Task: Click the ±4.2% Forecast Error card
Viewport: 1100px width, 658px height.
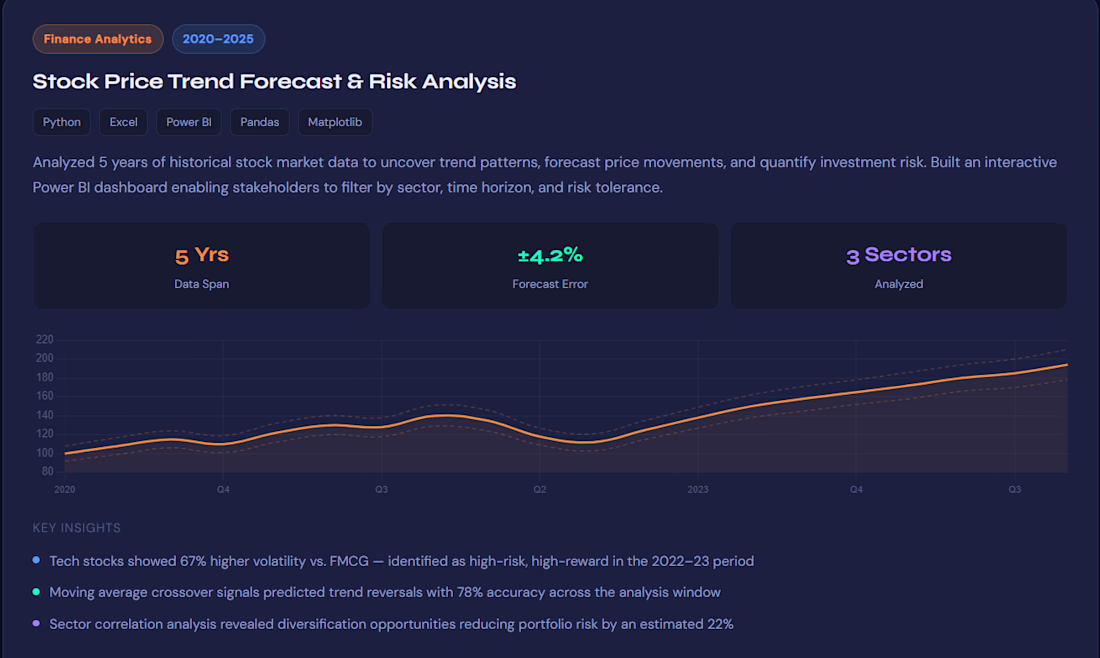Action: point(550,266)
